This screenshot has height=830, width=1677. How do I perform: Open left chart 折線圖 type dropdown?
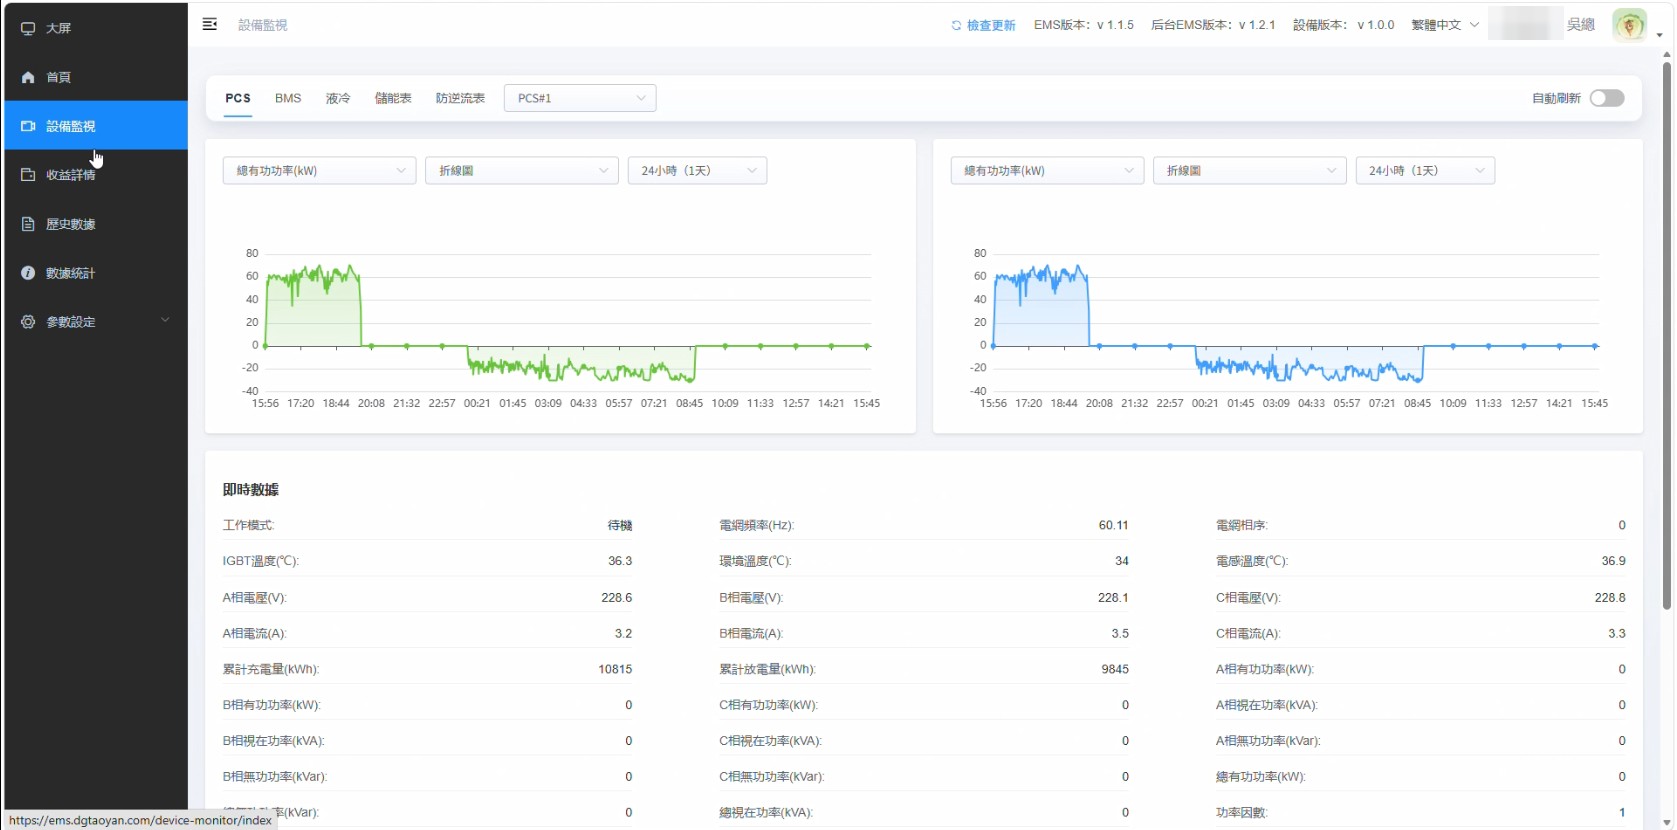[x=522, y=171]
